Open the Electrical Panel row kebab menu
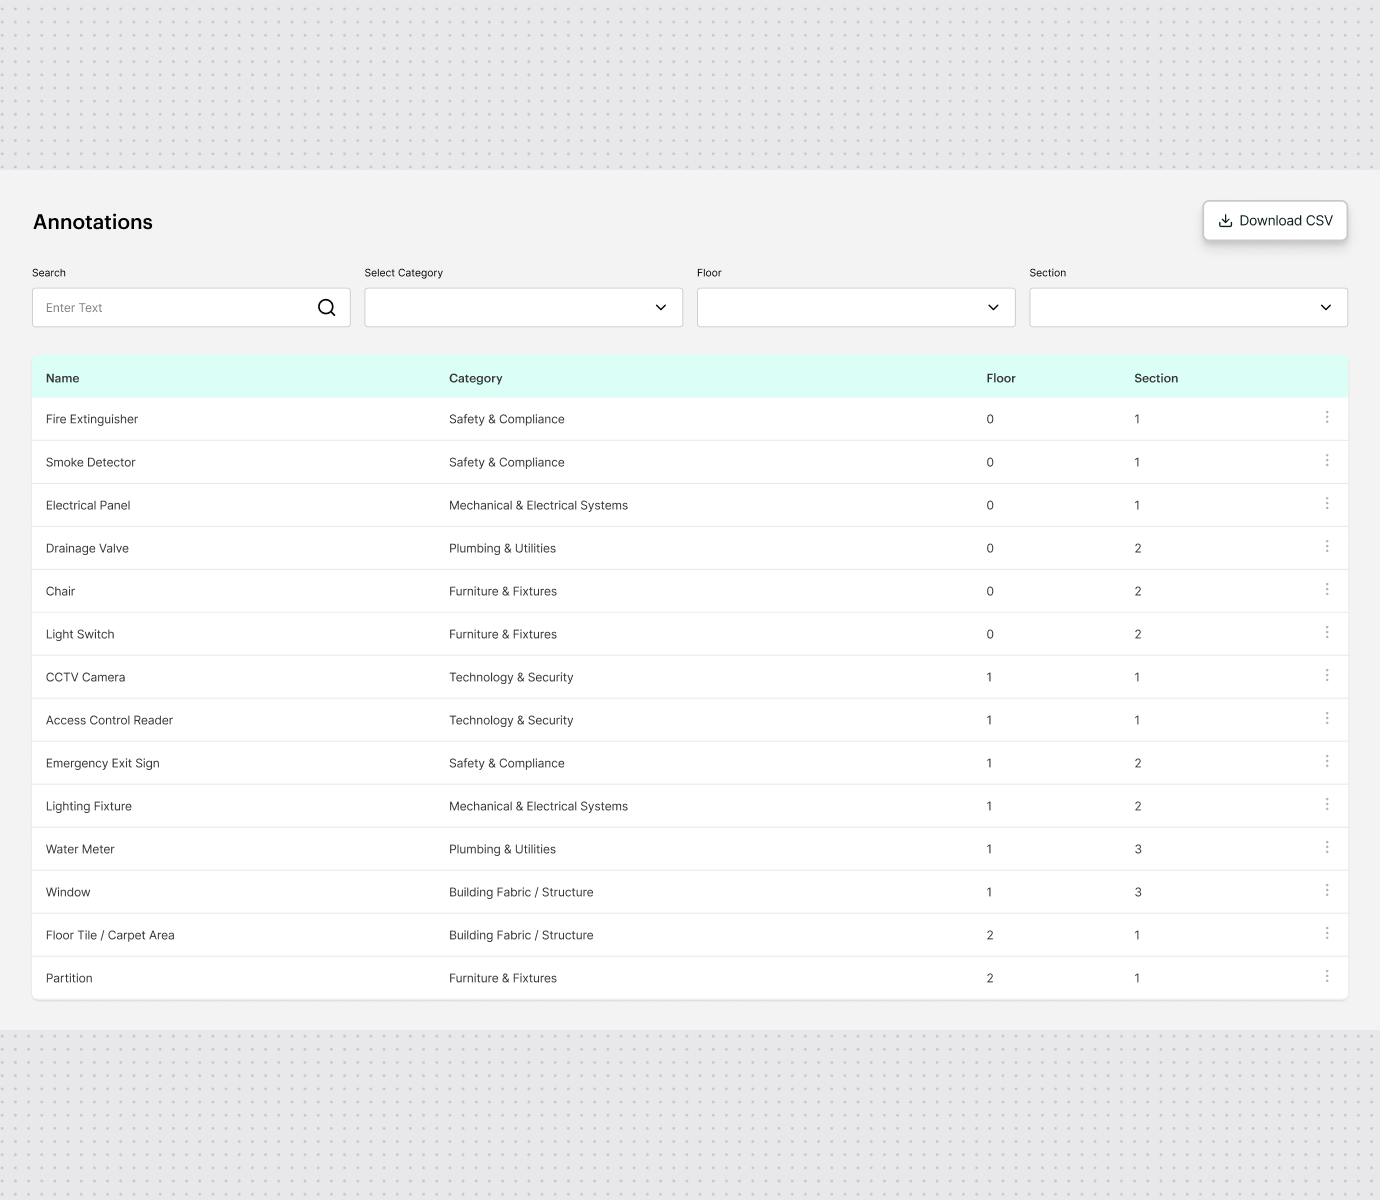 pyautogui.click(x=1326, y=503)
